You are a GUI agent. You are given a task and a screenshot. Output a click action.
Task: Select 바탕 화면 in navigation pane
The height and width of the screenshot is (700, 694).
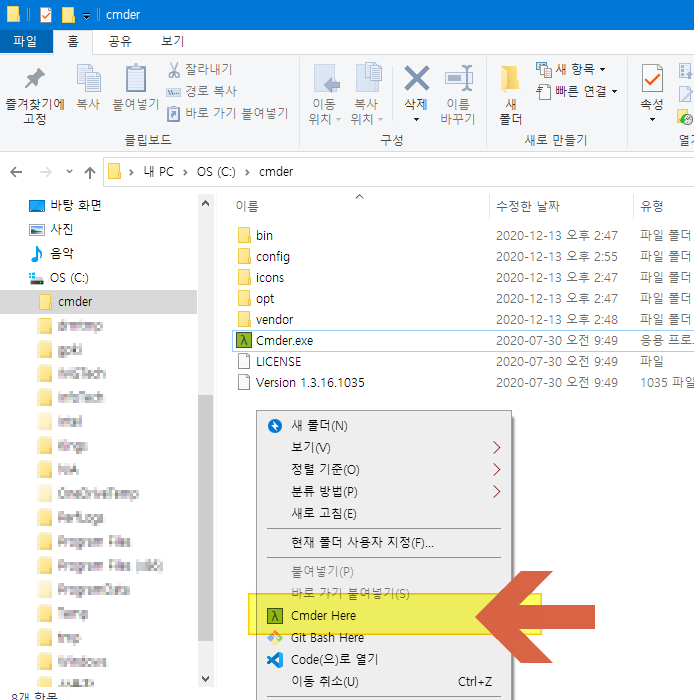pos(65,205)
